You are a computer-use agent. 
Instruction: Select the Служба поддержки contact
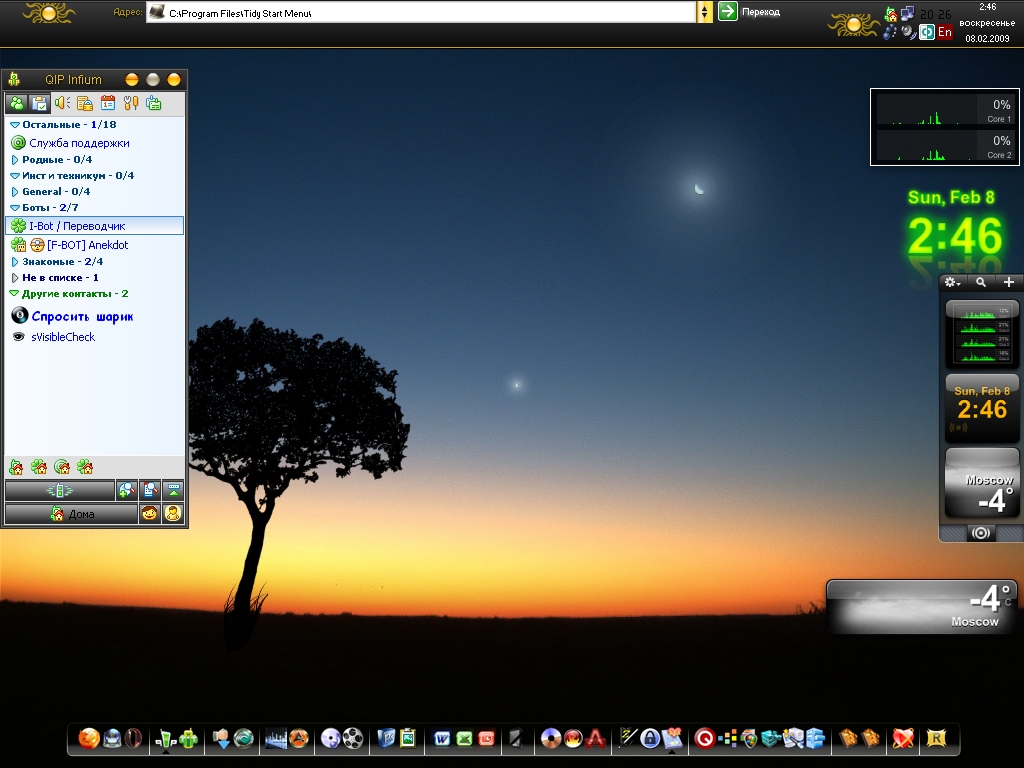tap(79, 143)
